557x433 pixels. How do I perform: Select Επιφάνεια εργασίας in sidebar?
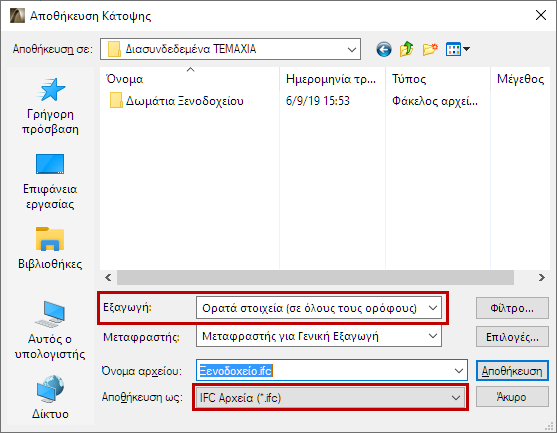(x=50, y=182)
